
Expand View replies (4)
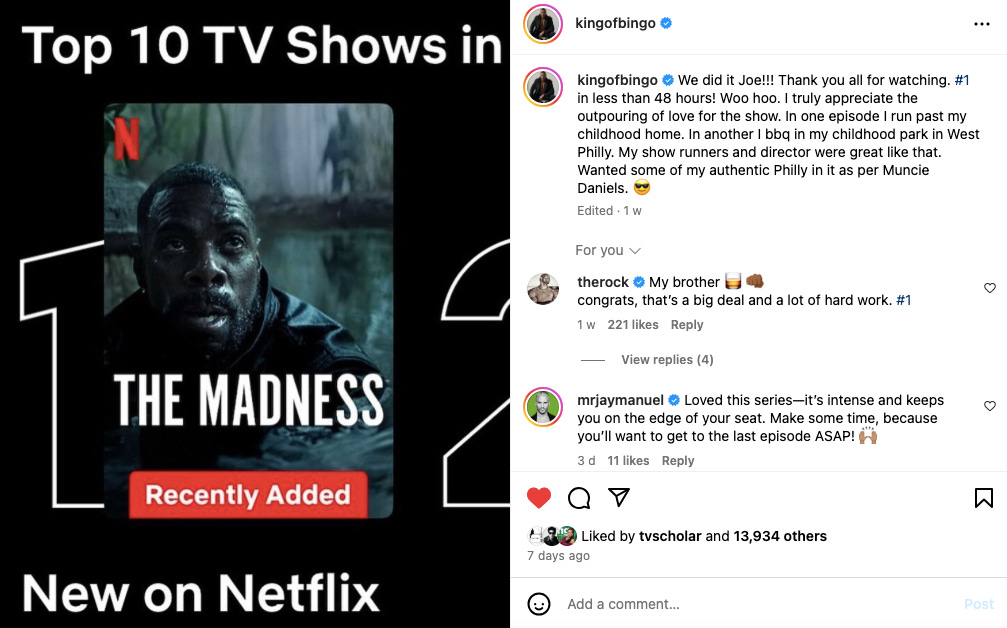point(667,360)
